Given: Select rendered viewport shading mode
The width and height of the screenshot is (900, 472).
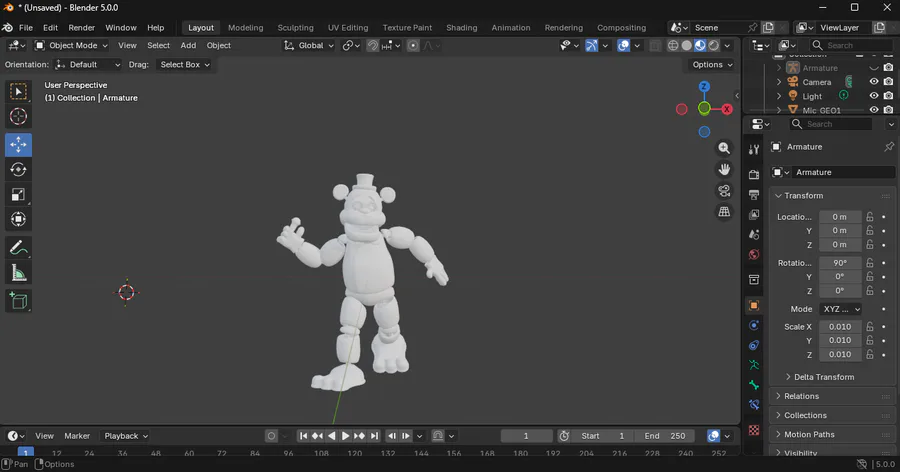Looking at the screenshot, I should tap(713, 45).
